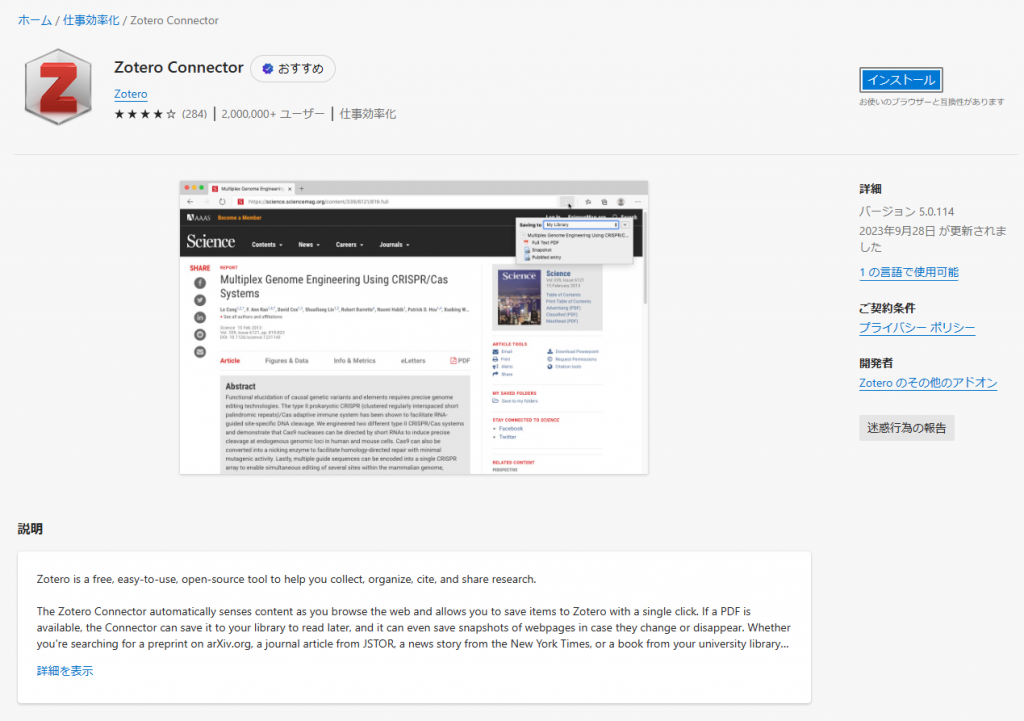Open Zotero のその他のアドオン link
The width and height of the screenshot is (1024, 721).
928,383
